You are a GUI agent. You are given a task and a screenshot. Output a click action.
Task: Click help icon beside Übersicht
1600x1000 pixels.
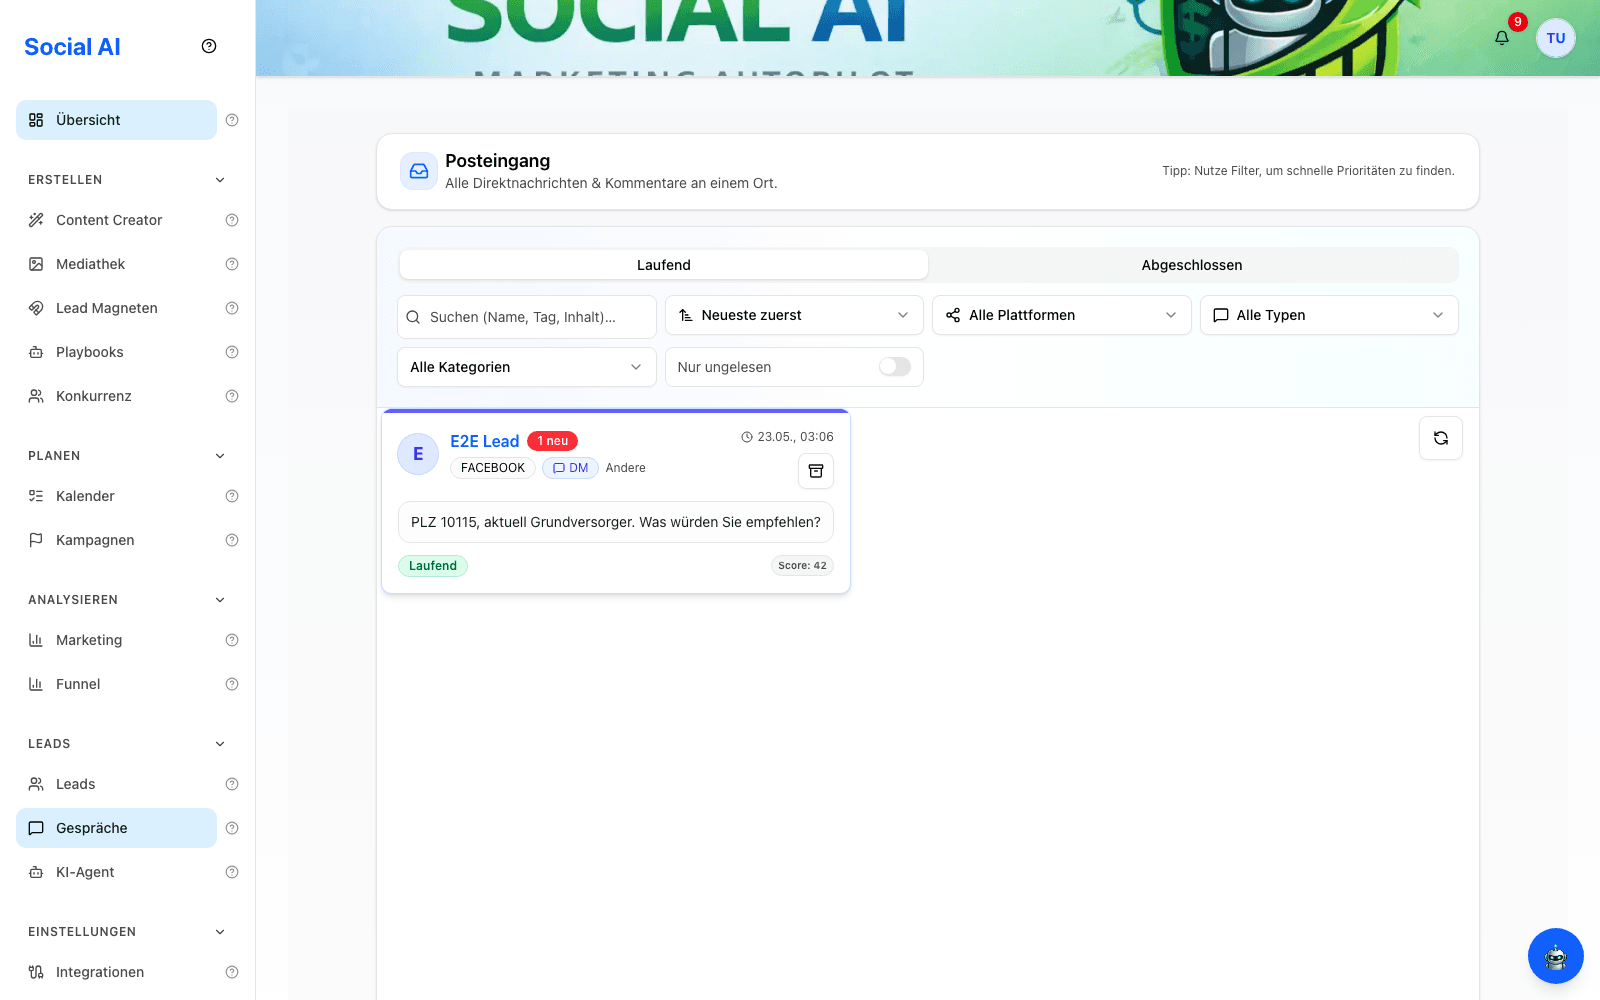coord(232,120)
